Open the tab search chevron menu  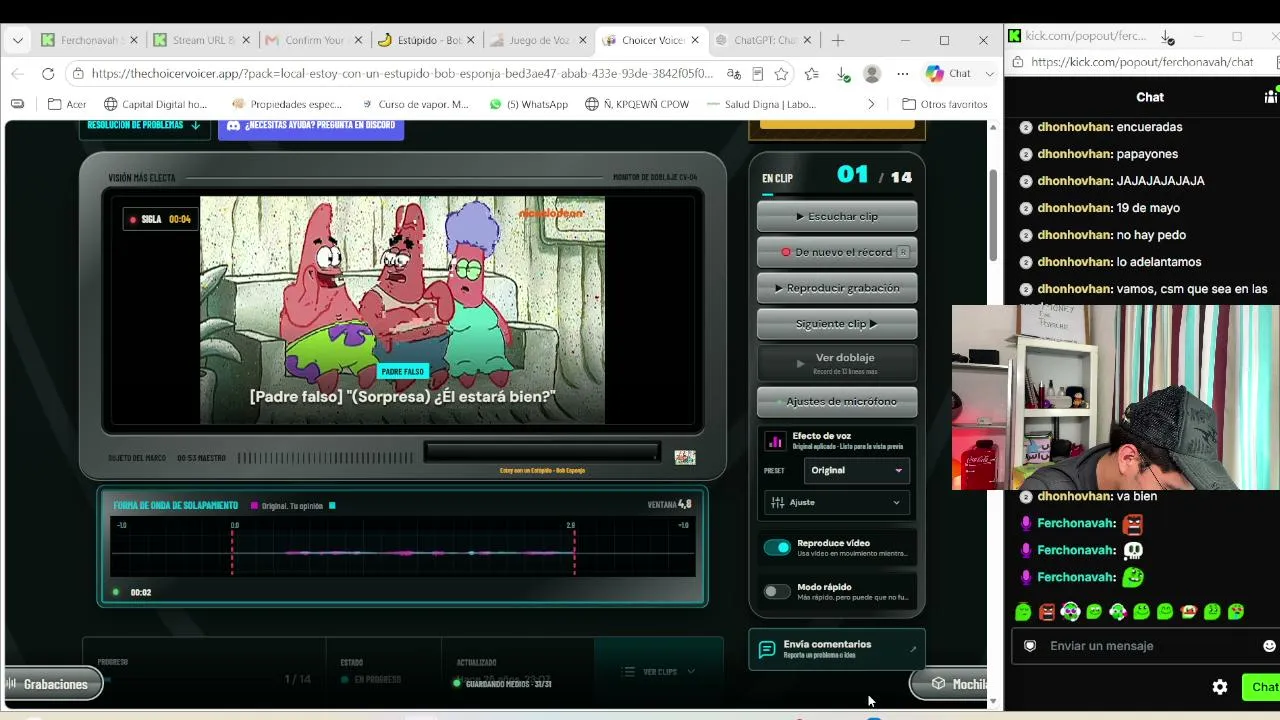[x=17, y=40]
